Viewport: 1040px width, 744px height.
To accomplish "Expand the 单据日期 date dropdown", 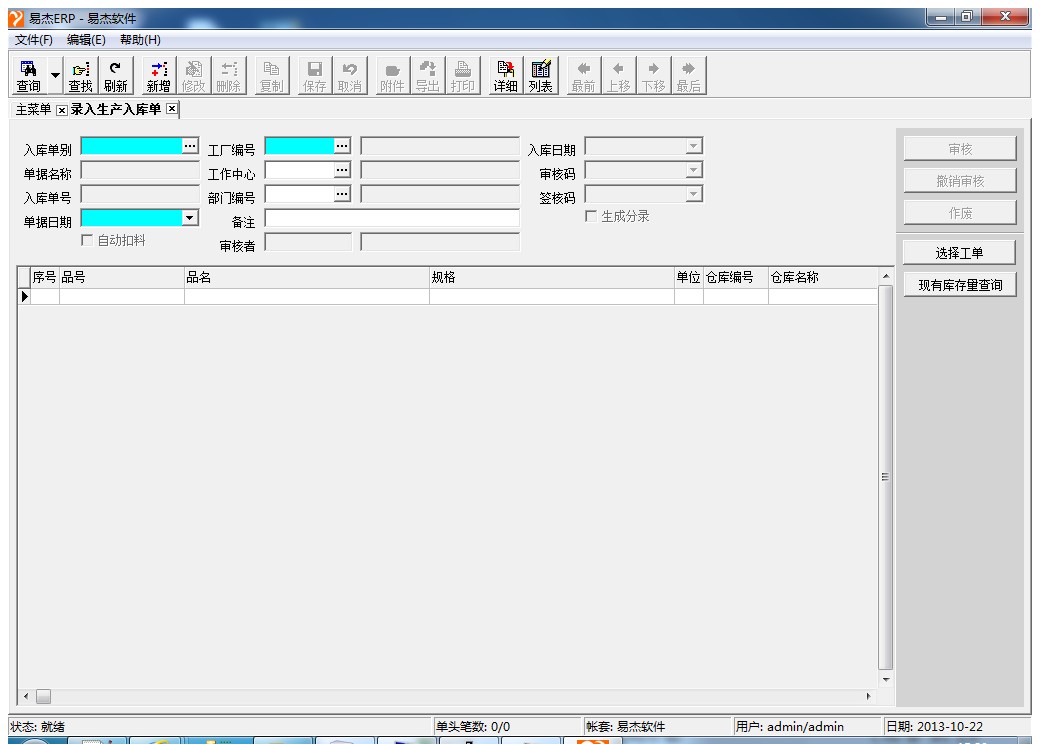I will [190, 217].
